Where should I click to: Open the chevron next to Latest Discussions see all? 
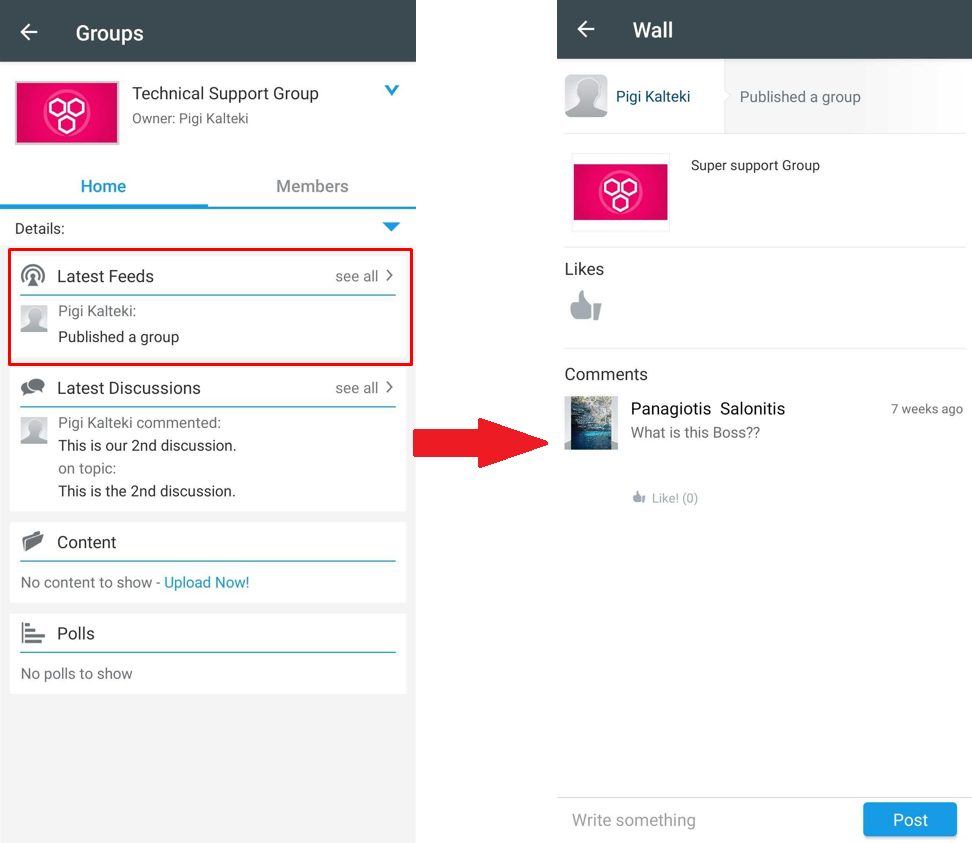click(x=389, y=387)
